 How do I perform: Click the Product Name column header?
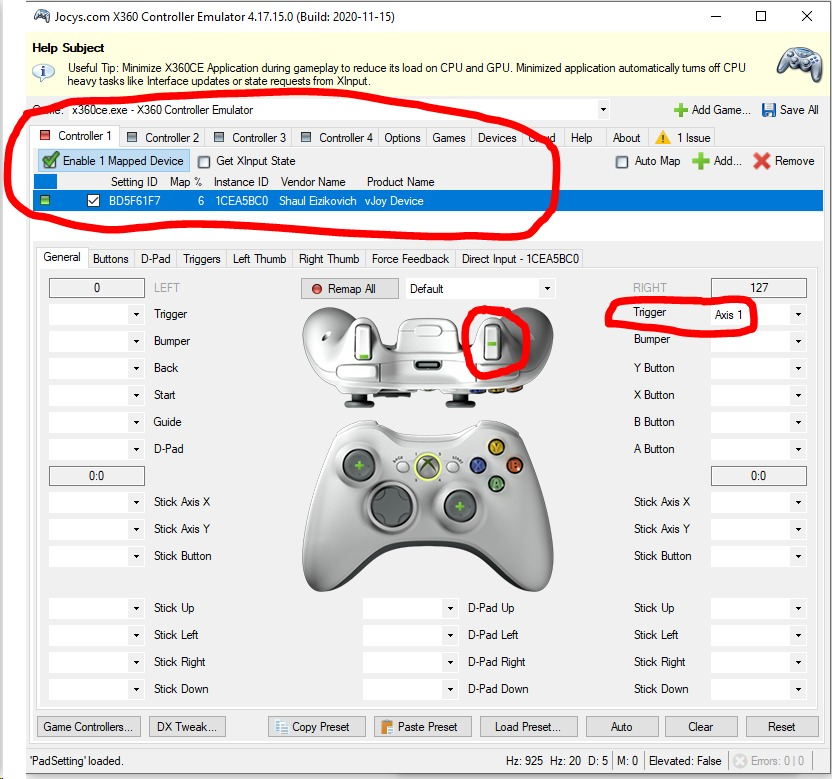click(x=401, y=181)
